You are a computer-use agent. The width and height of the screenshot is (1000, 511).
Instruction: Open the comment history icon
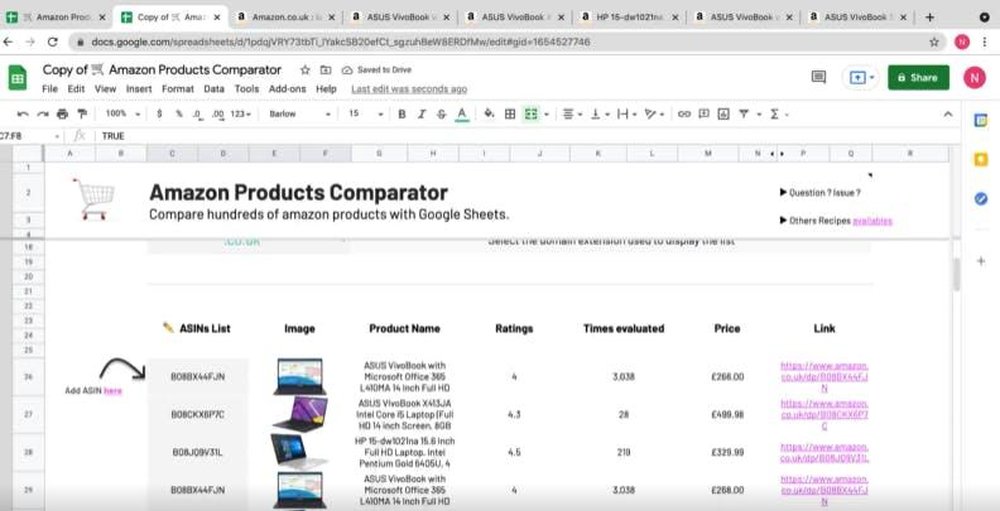(818, 77)
